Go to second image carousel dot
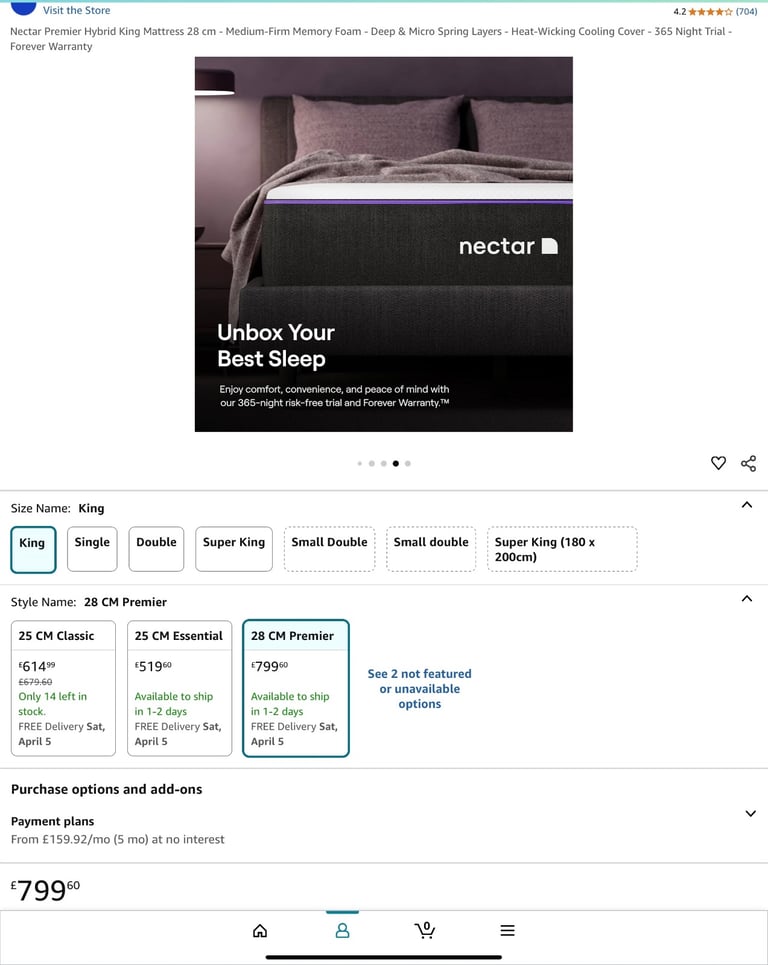The height and width of the screenshot is (965, 768). tap(372, 463)
